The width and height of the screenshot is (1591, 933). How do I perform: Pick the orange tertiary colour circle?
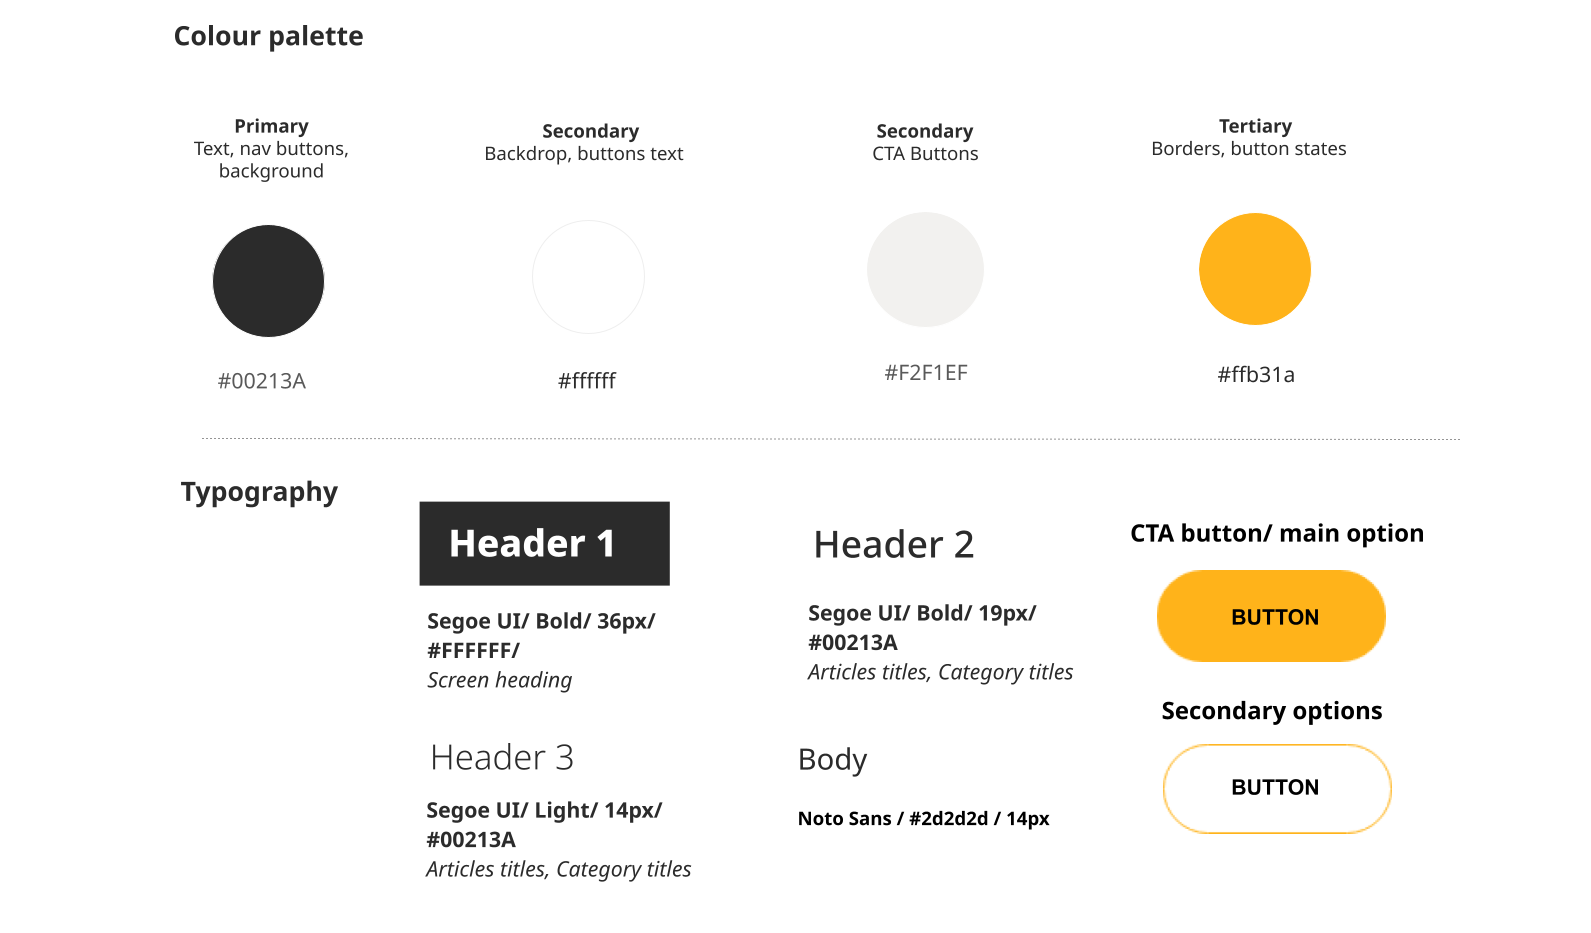pyautogui.click(x=1255, y=269)
